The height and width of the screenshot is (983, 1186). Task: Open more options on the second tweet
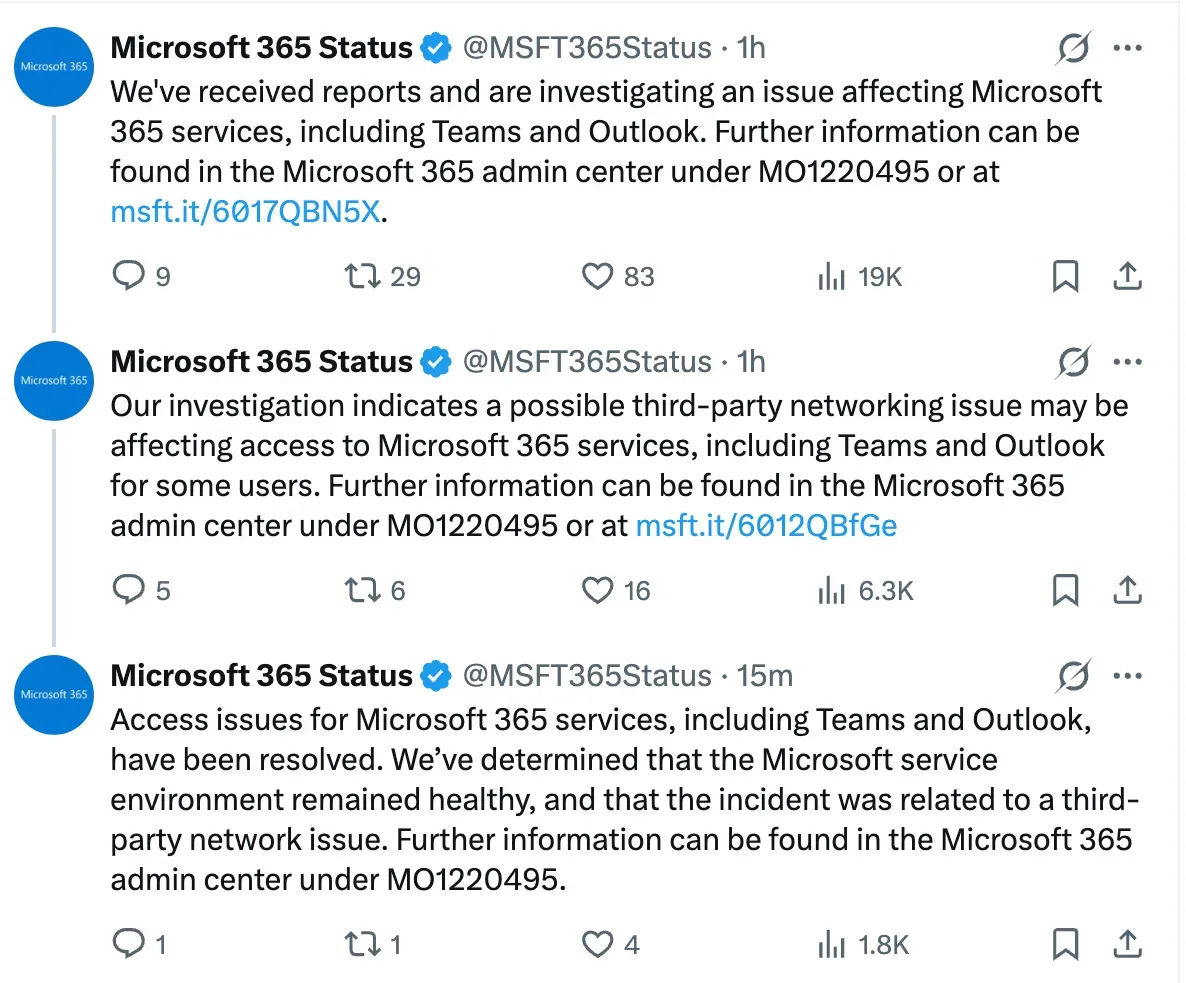tap(1129, 361)
